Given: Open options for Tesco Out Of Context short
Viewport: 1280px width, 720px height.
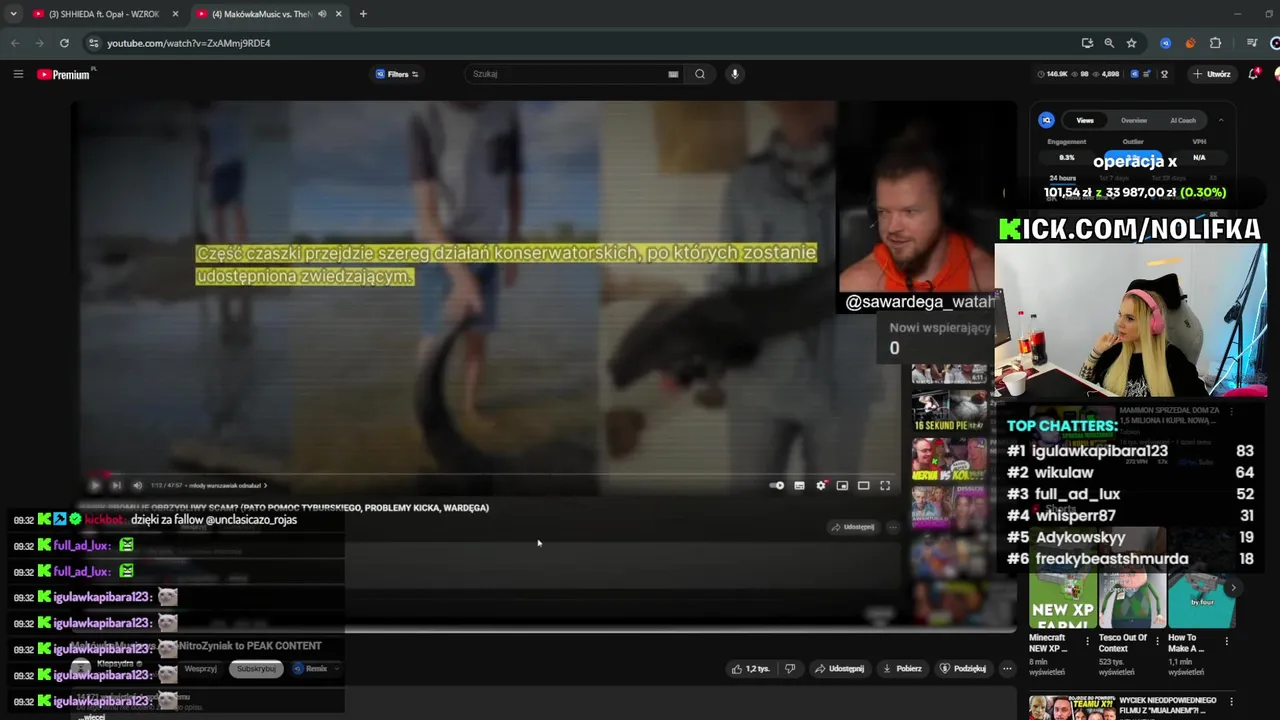Looking at the screenshot, I should coord(1157,641).
